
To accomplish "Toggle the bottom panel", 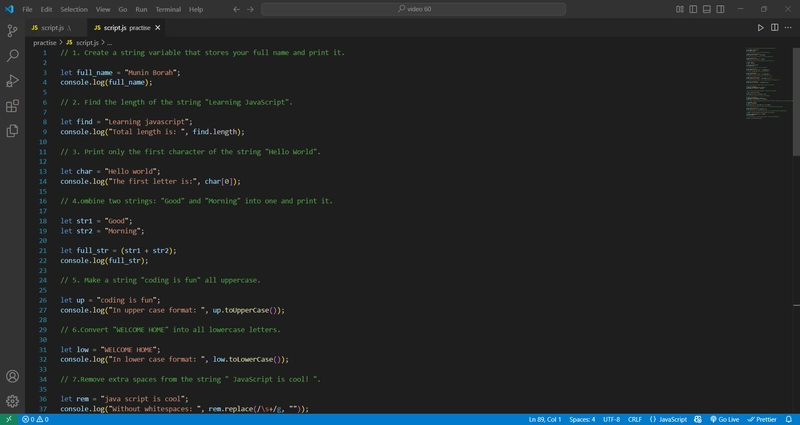I will (707, 9).
